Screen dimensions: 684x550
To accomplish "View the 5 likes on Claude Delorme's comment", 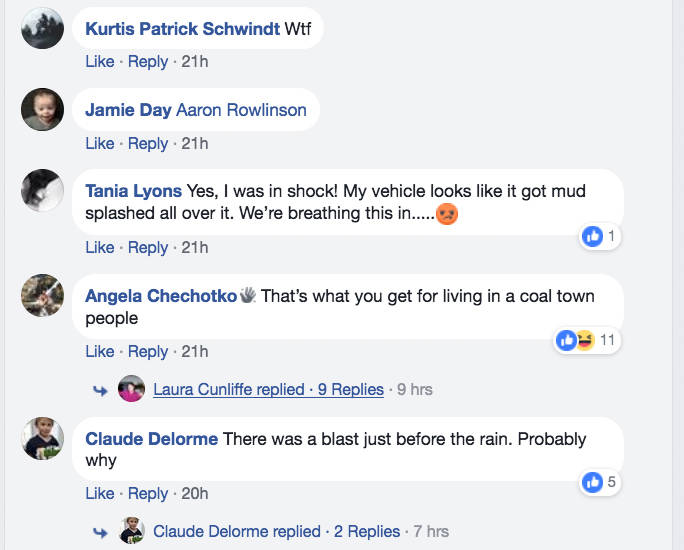I will [600, 482].
